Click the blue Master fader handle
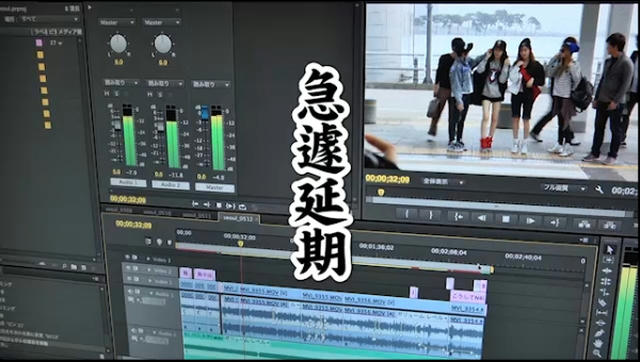This screenshot has height=362, width=640. click(x=205, y=112)
